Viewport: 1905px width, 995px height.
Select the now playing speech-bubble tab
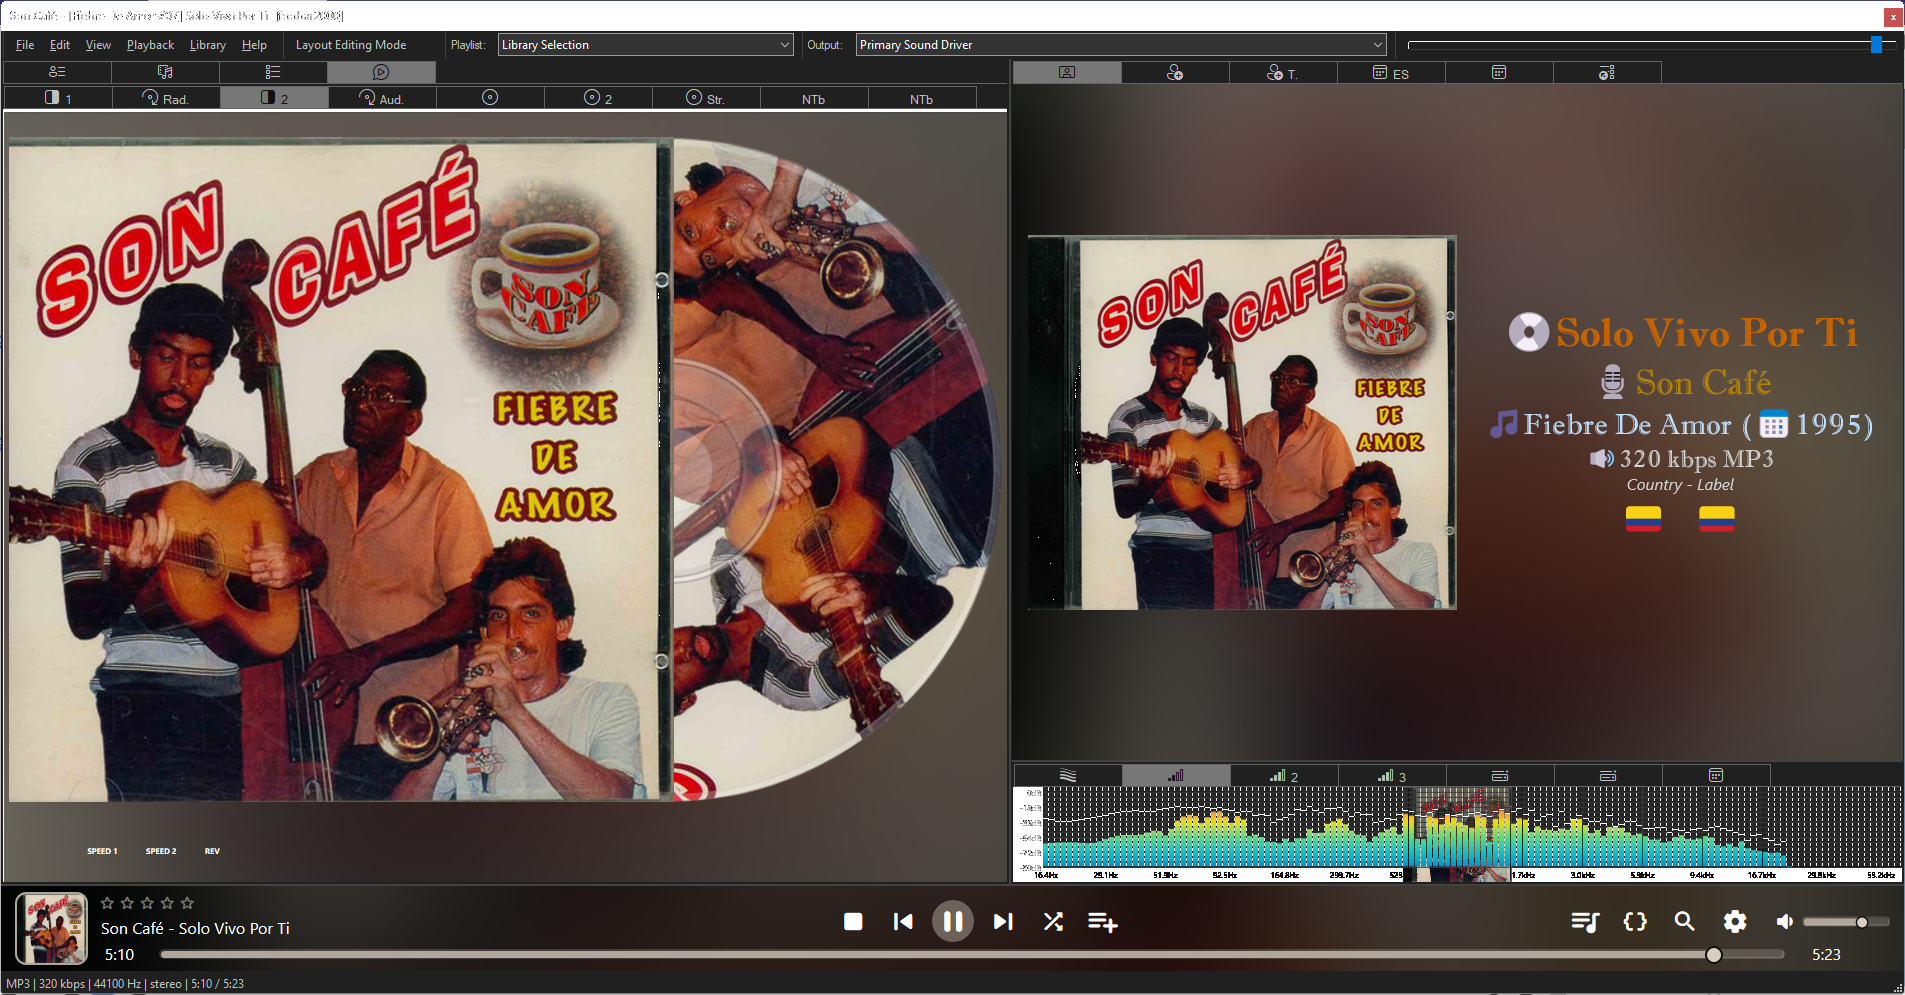tap(381, 72)
